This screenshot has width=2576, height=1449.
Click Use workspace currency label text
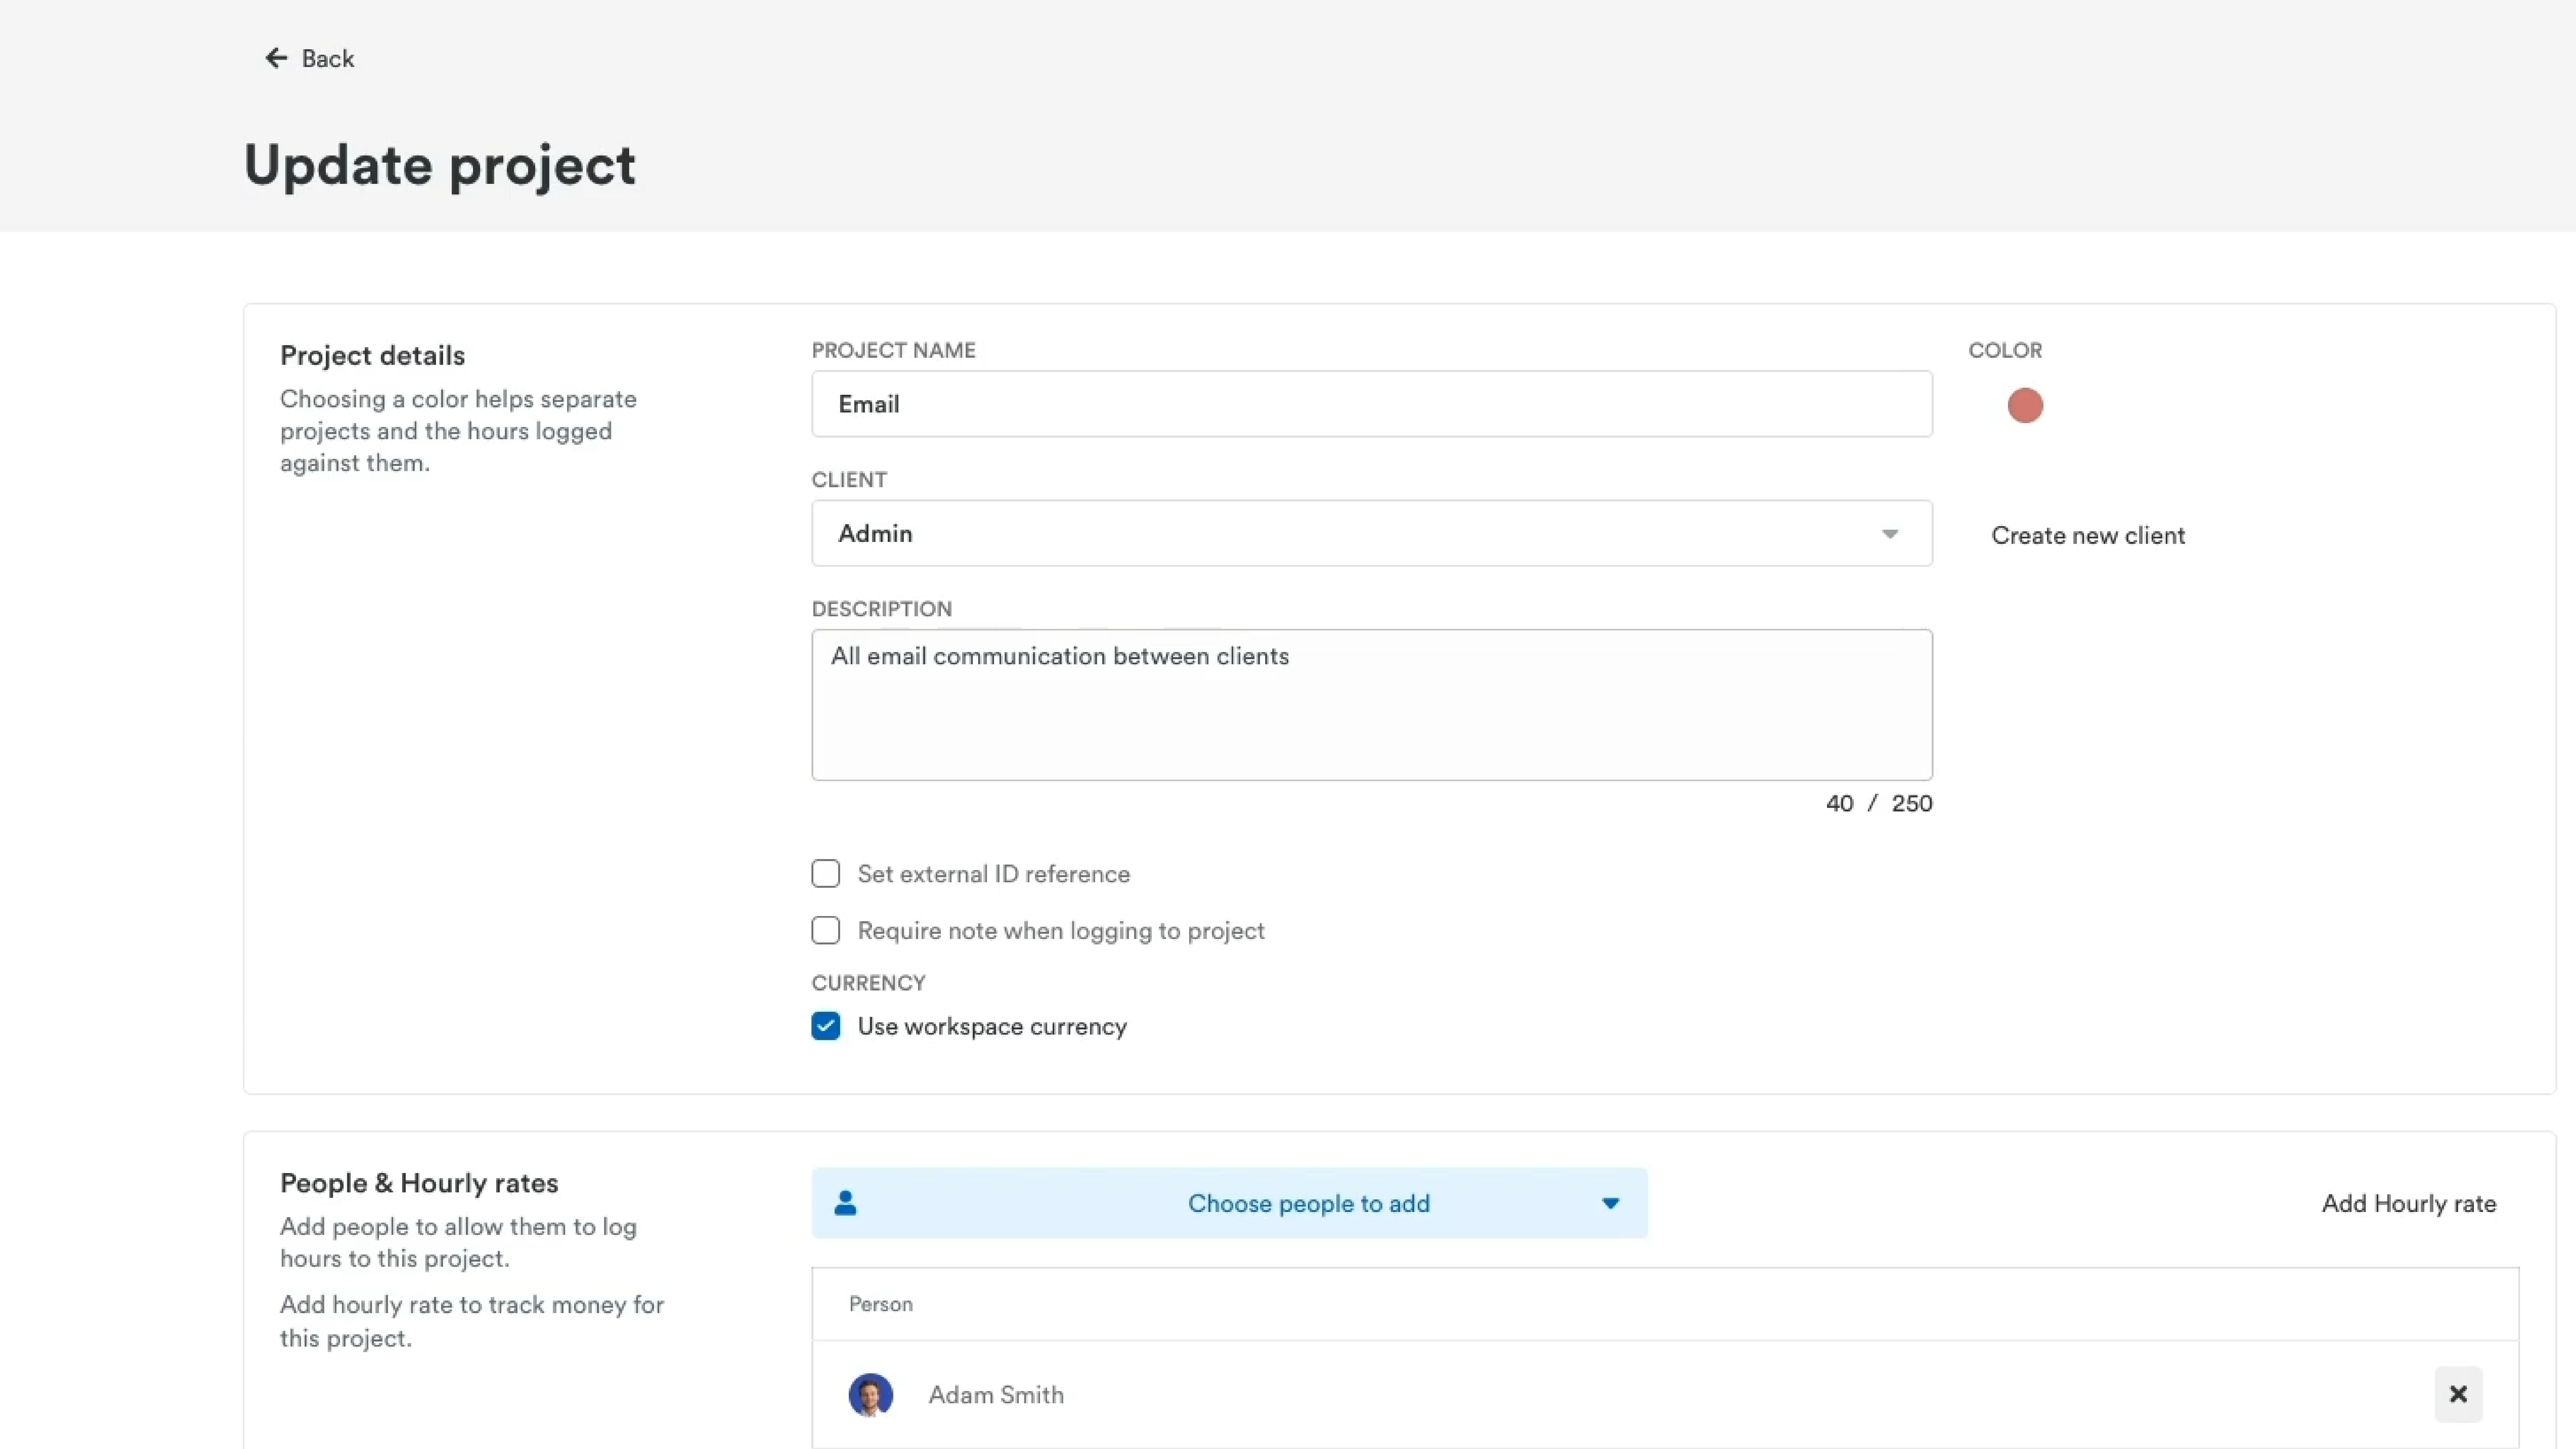992,1027
